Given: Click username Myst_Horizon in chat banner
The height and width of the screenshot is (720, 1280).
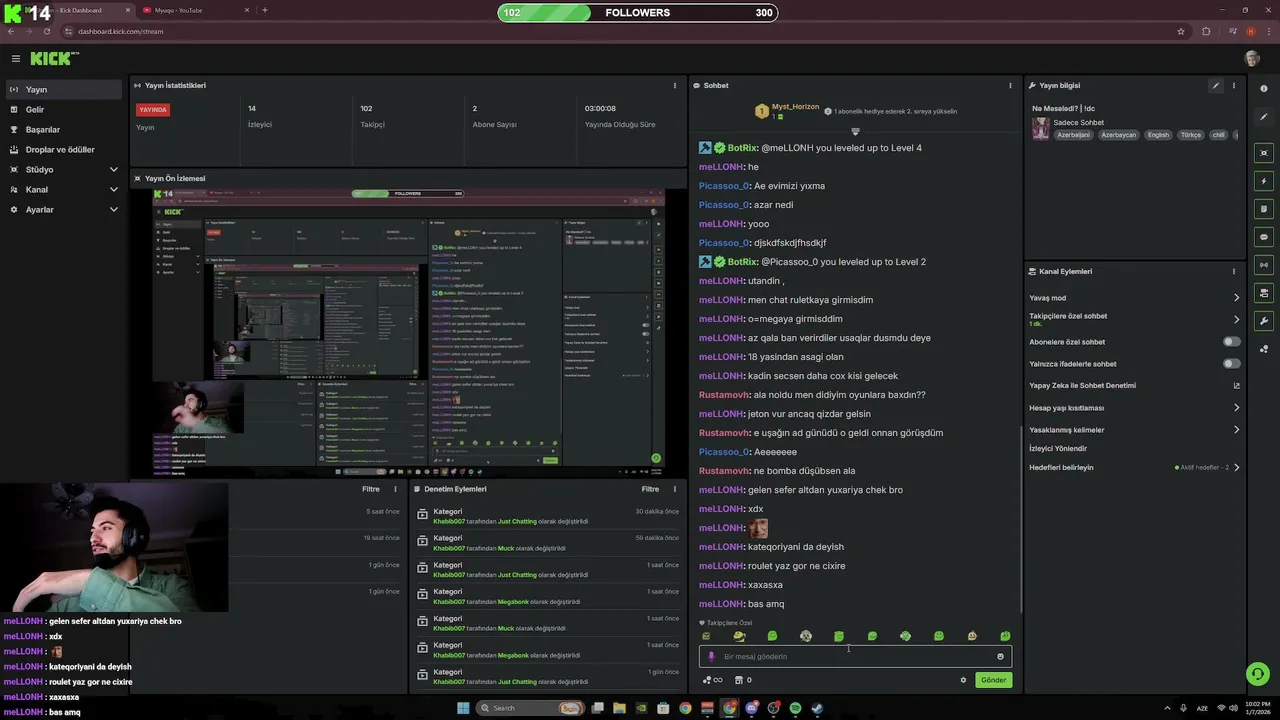Looking at the screenshot, I should [795, 107].
